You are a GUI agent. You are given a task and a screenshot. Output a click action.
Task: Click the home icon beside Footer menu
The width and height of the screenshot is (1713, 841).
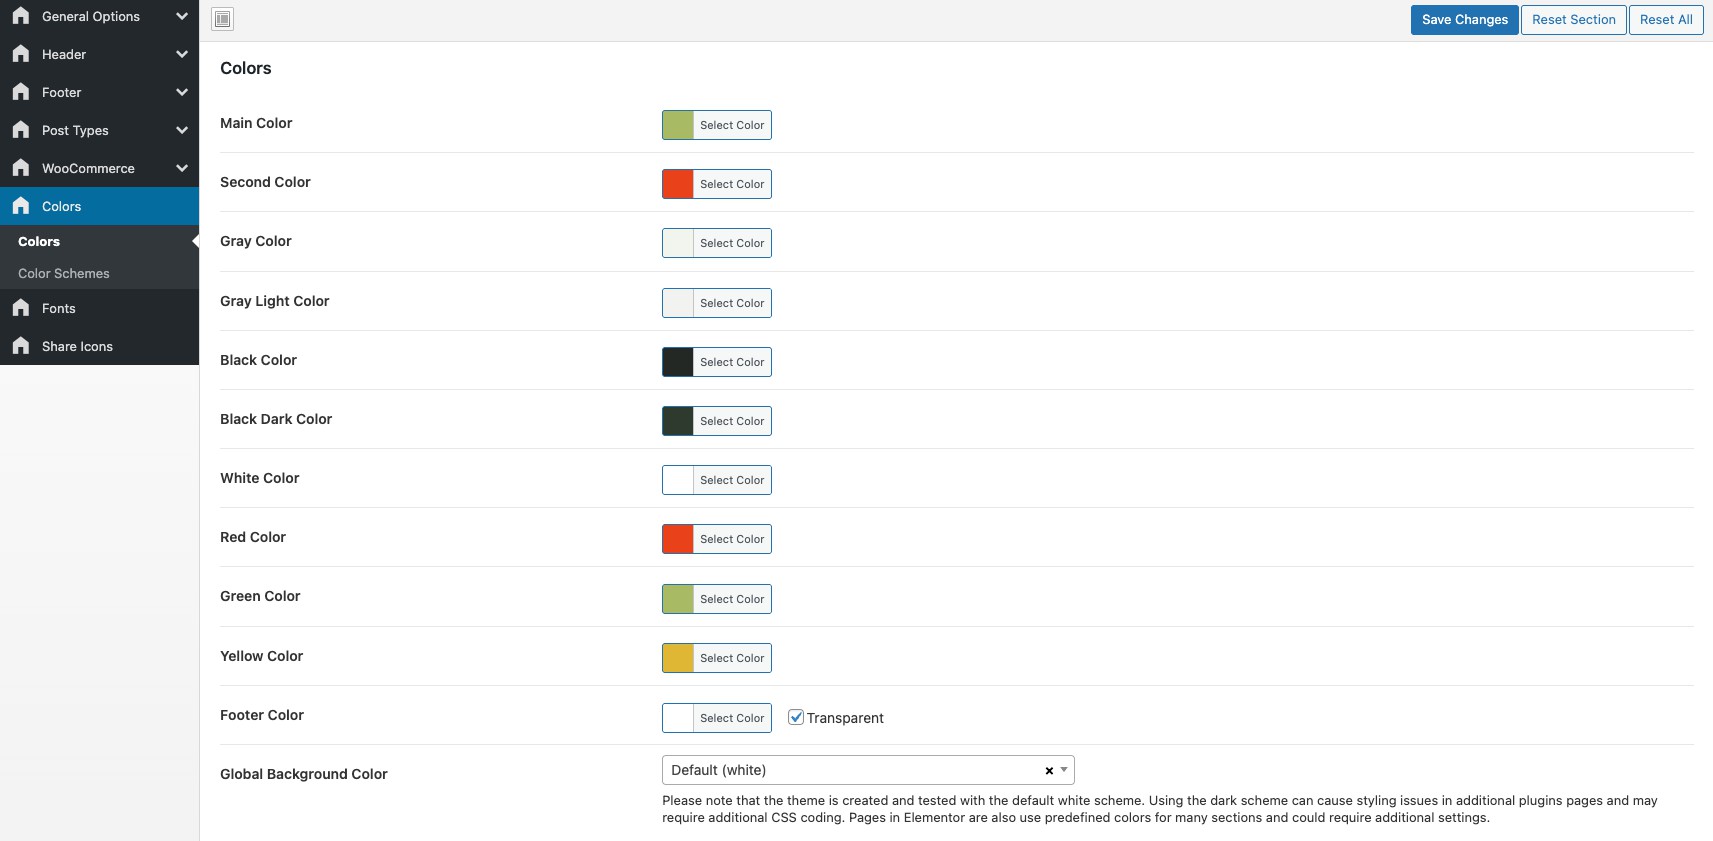tap(21, 92)
